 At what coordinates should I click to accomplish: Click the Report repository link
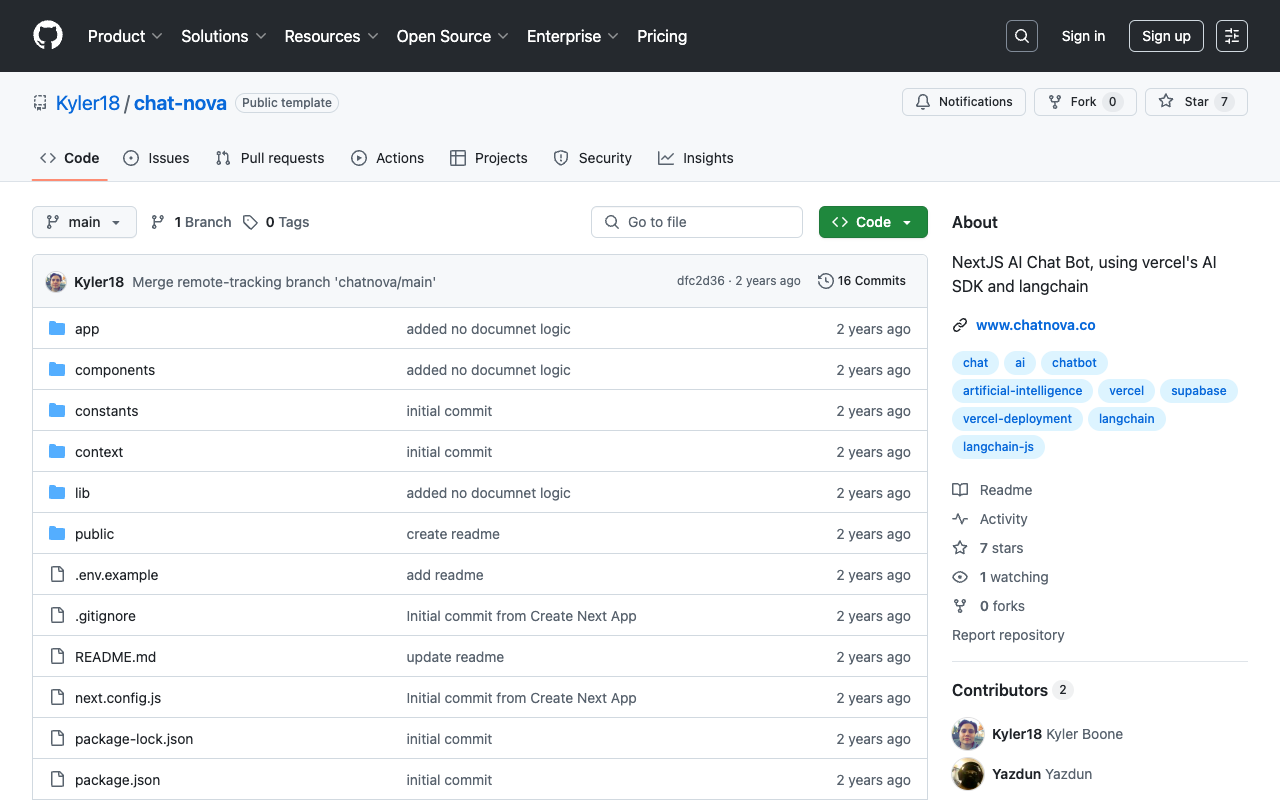coord(1008,635)
